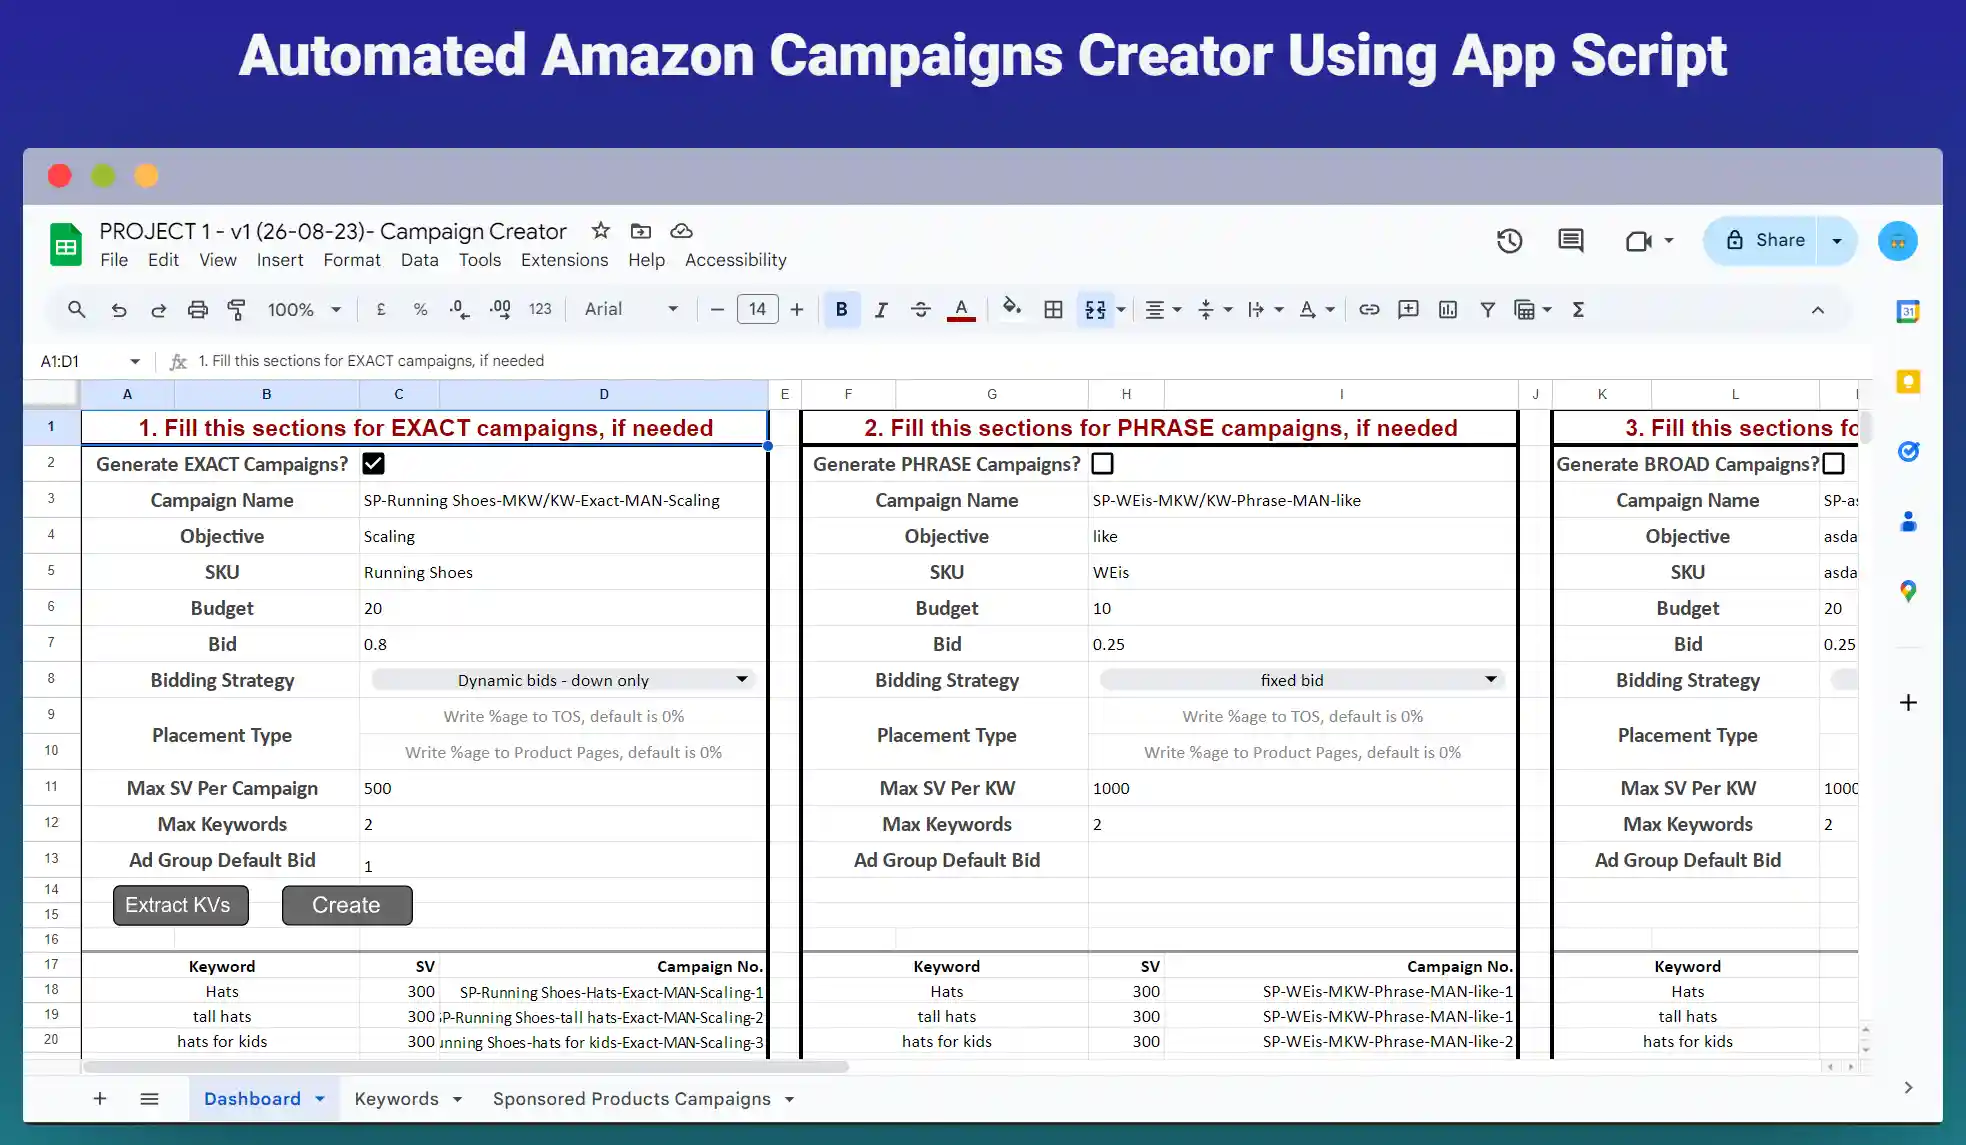The image size is (1966, 1145).
Task: Open the Google account avatar
Action: click(1898, 241)
